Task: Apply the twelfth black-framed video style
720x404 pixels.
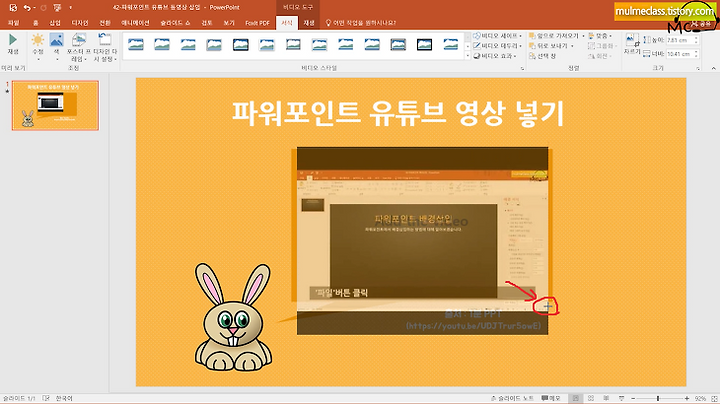Action: (x=424, y=45)
